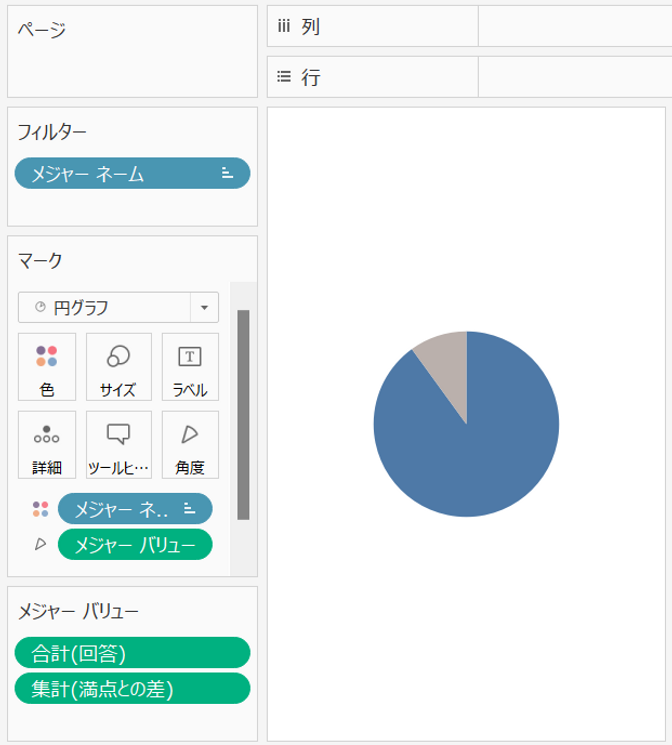Viewport: 672px width, 745px height.
Task: Open the ラベル (Label) mark card
Action: click(x=190, y=367)
